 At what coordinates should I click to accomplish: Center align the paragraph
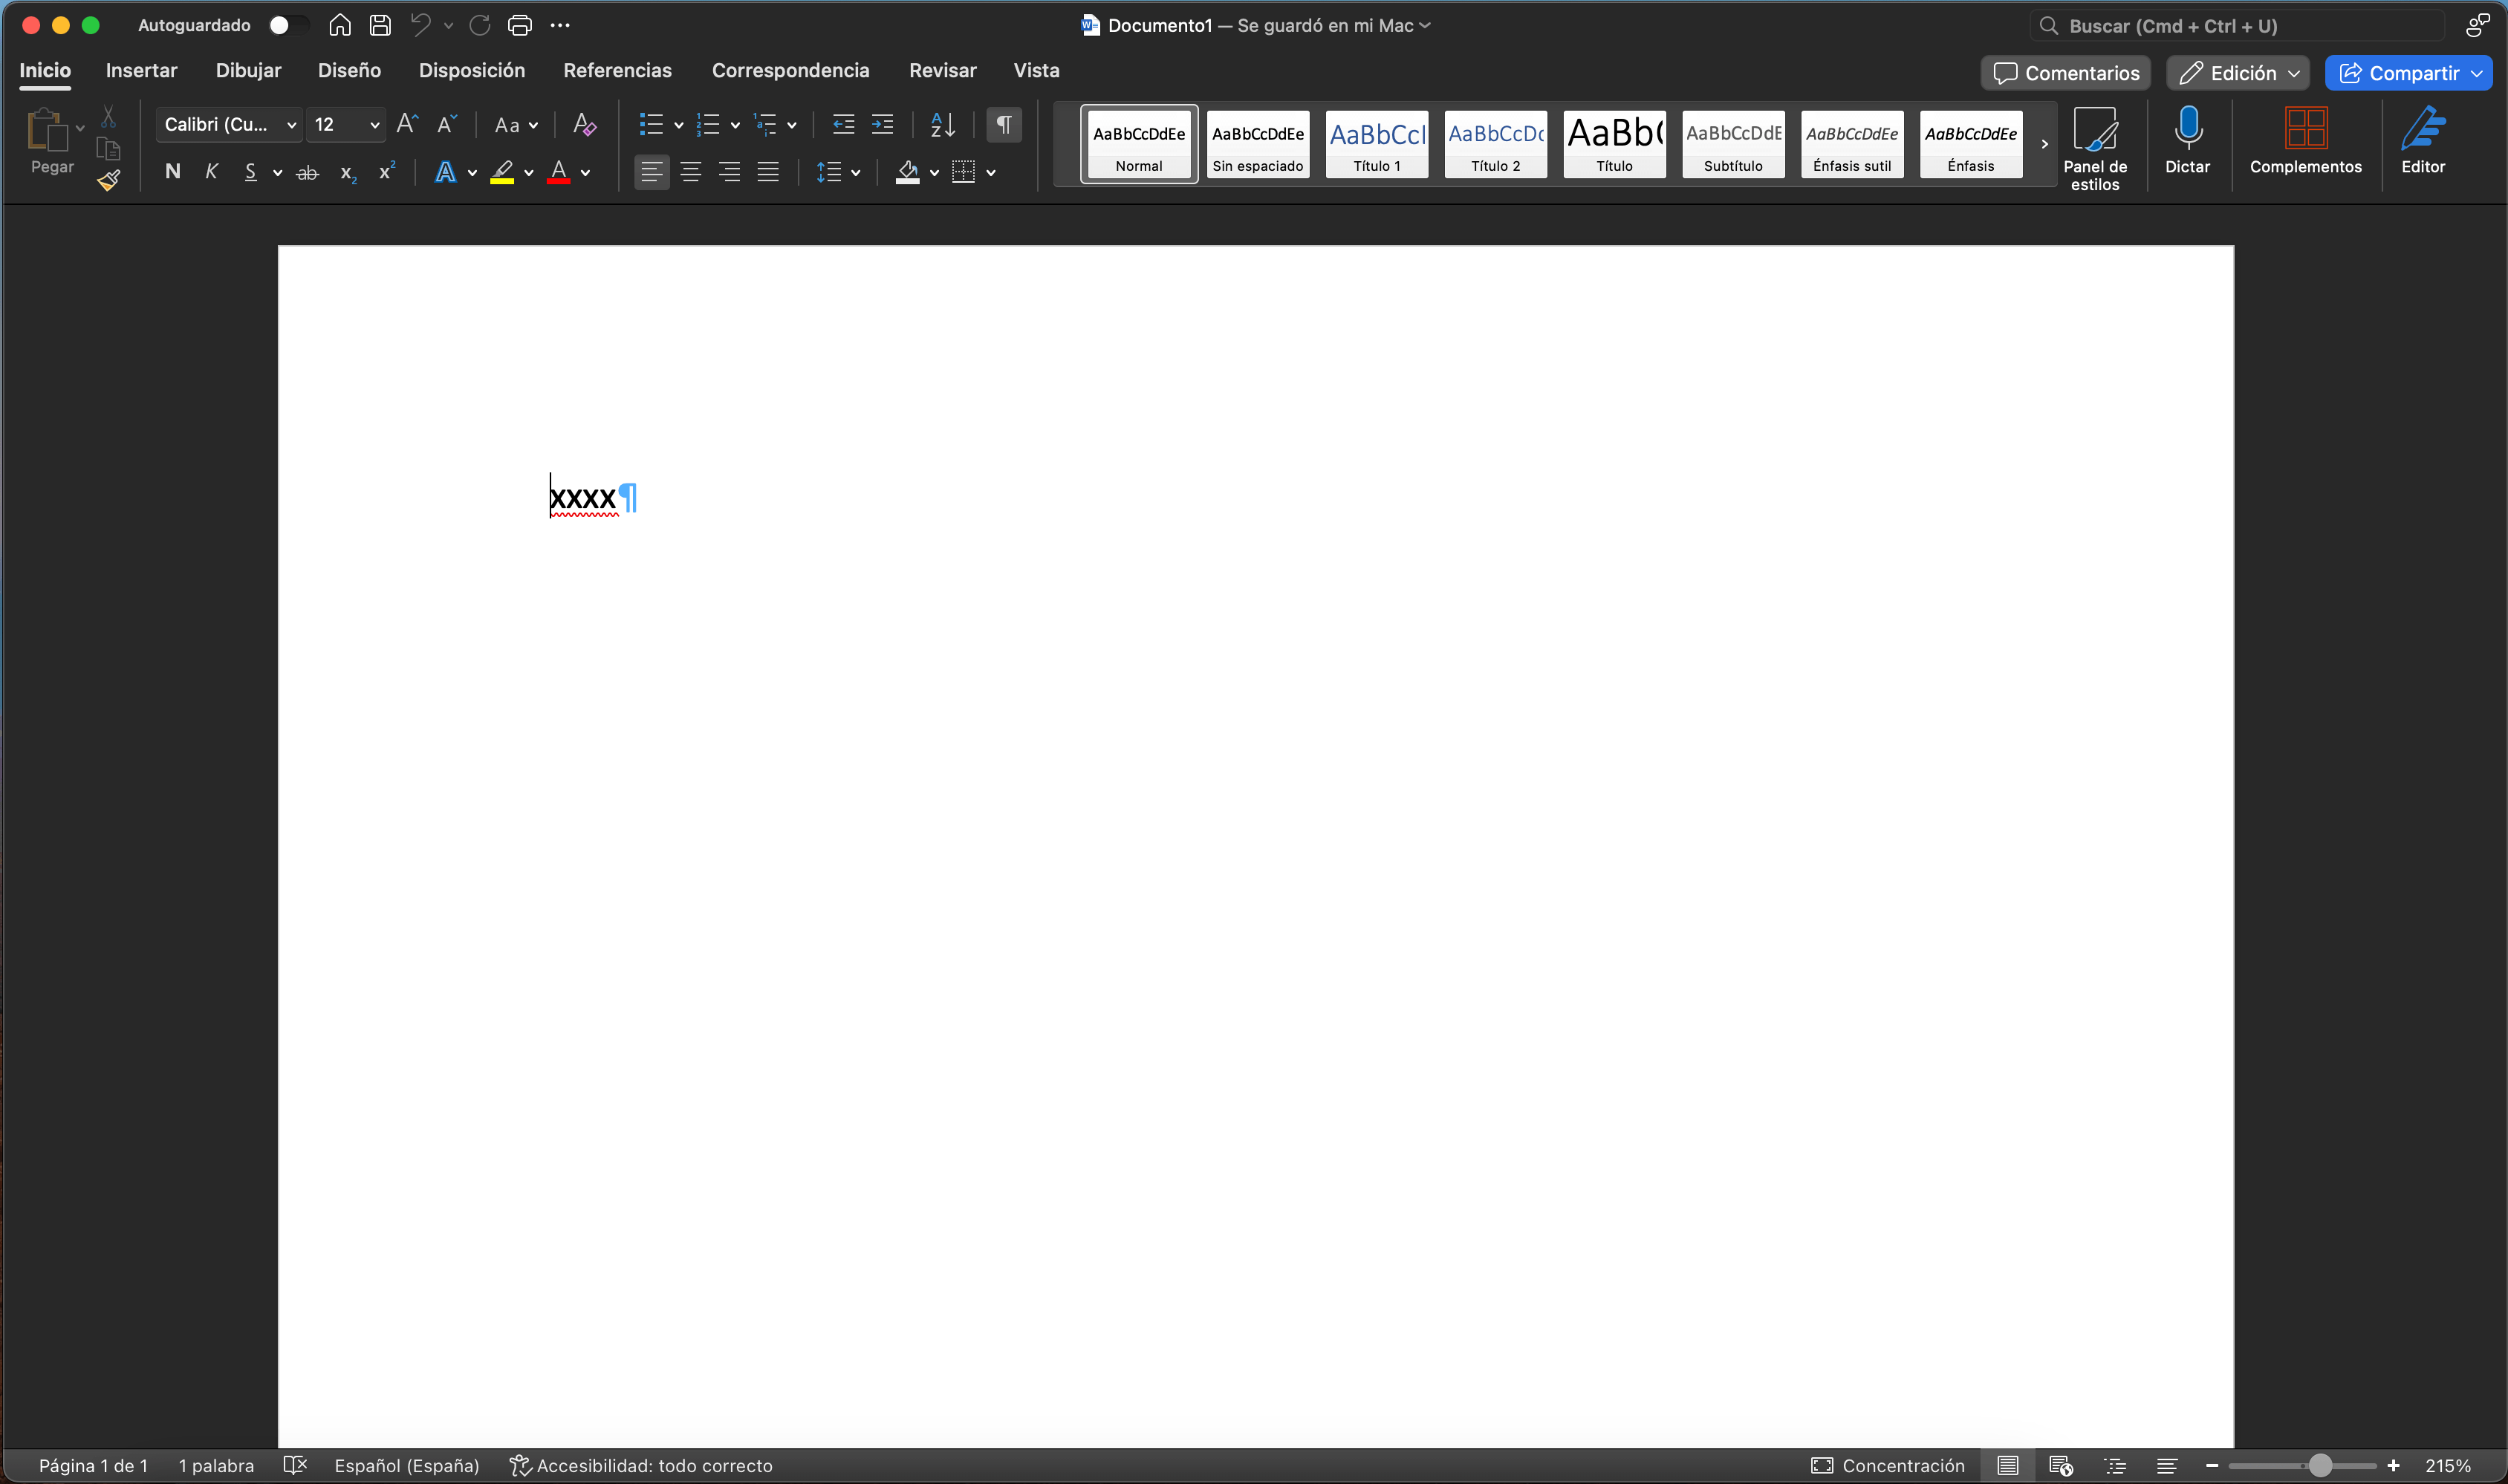[690, 173]
